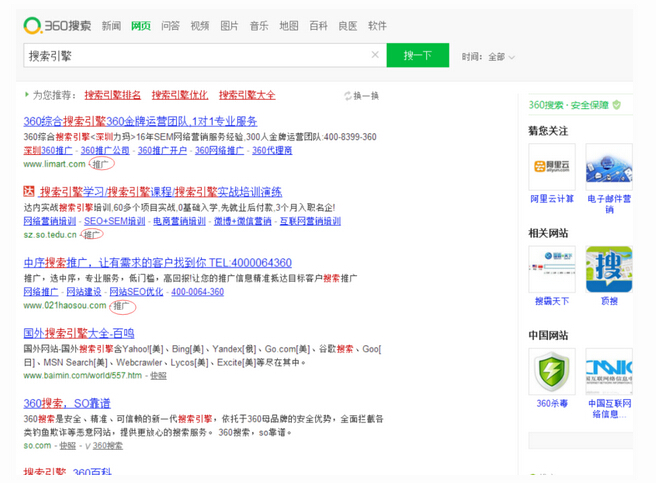This screenshot has width=656, height=483.
Task: Open the 电商营销培训 sublink
Action: (179, 221)
